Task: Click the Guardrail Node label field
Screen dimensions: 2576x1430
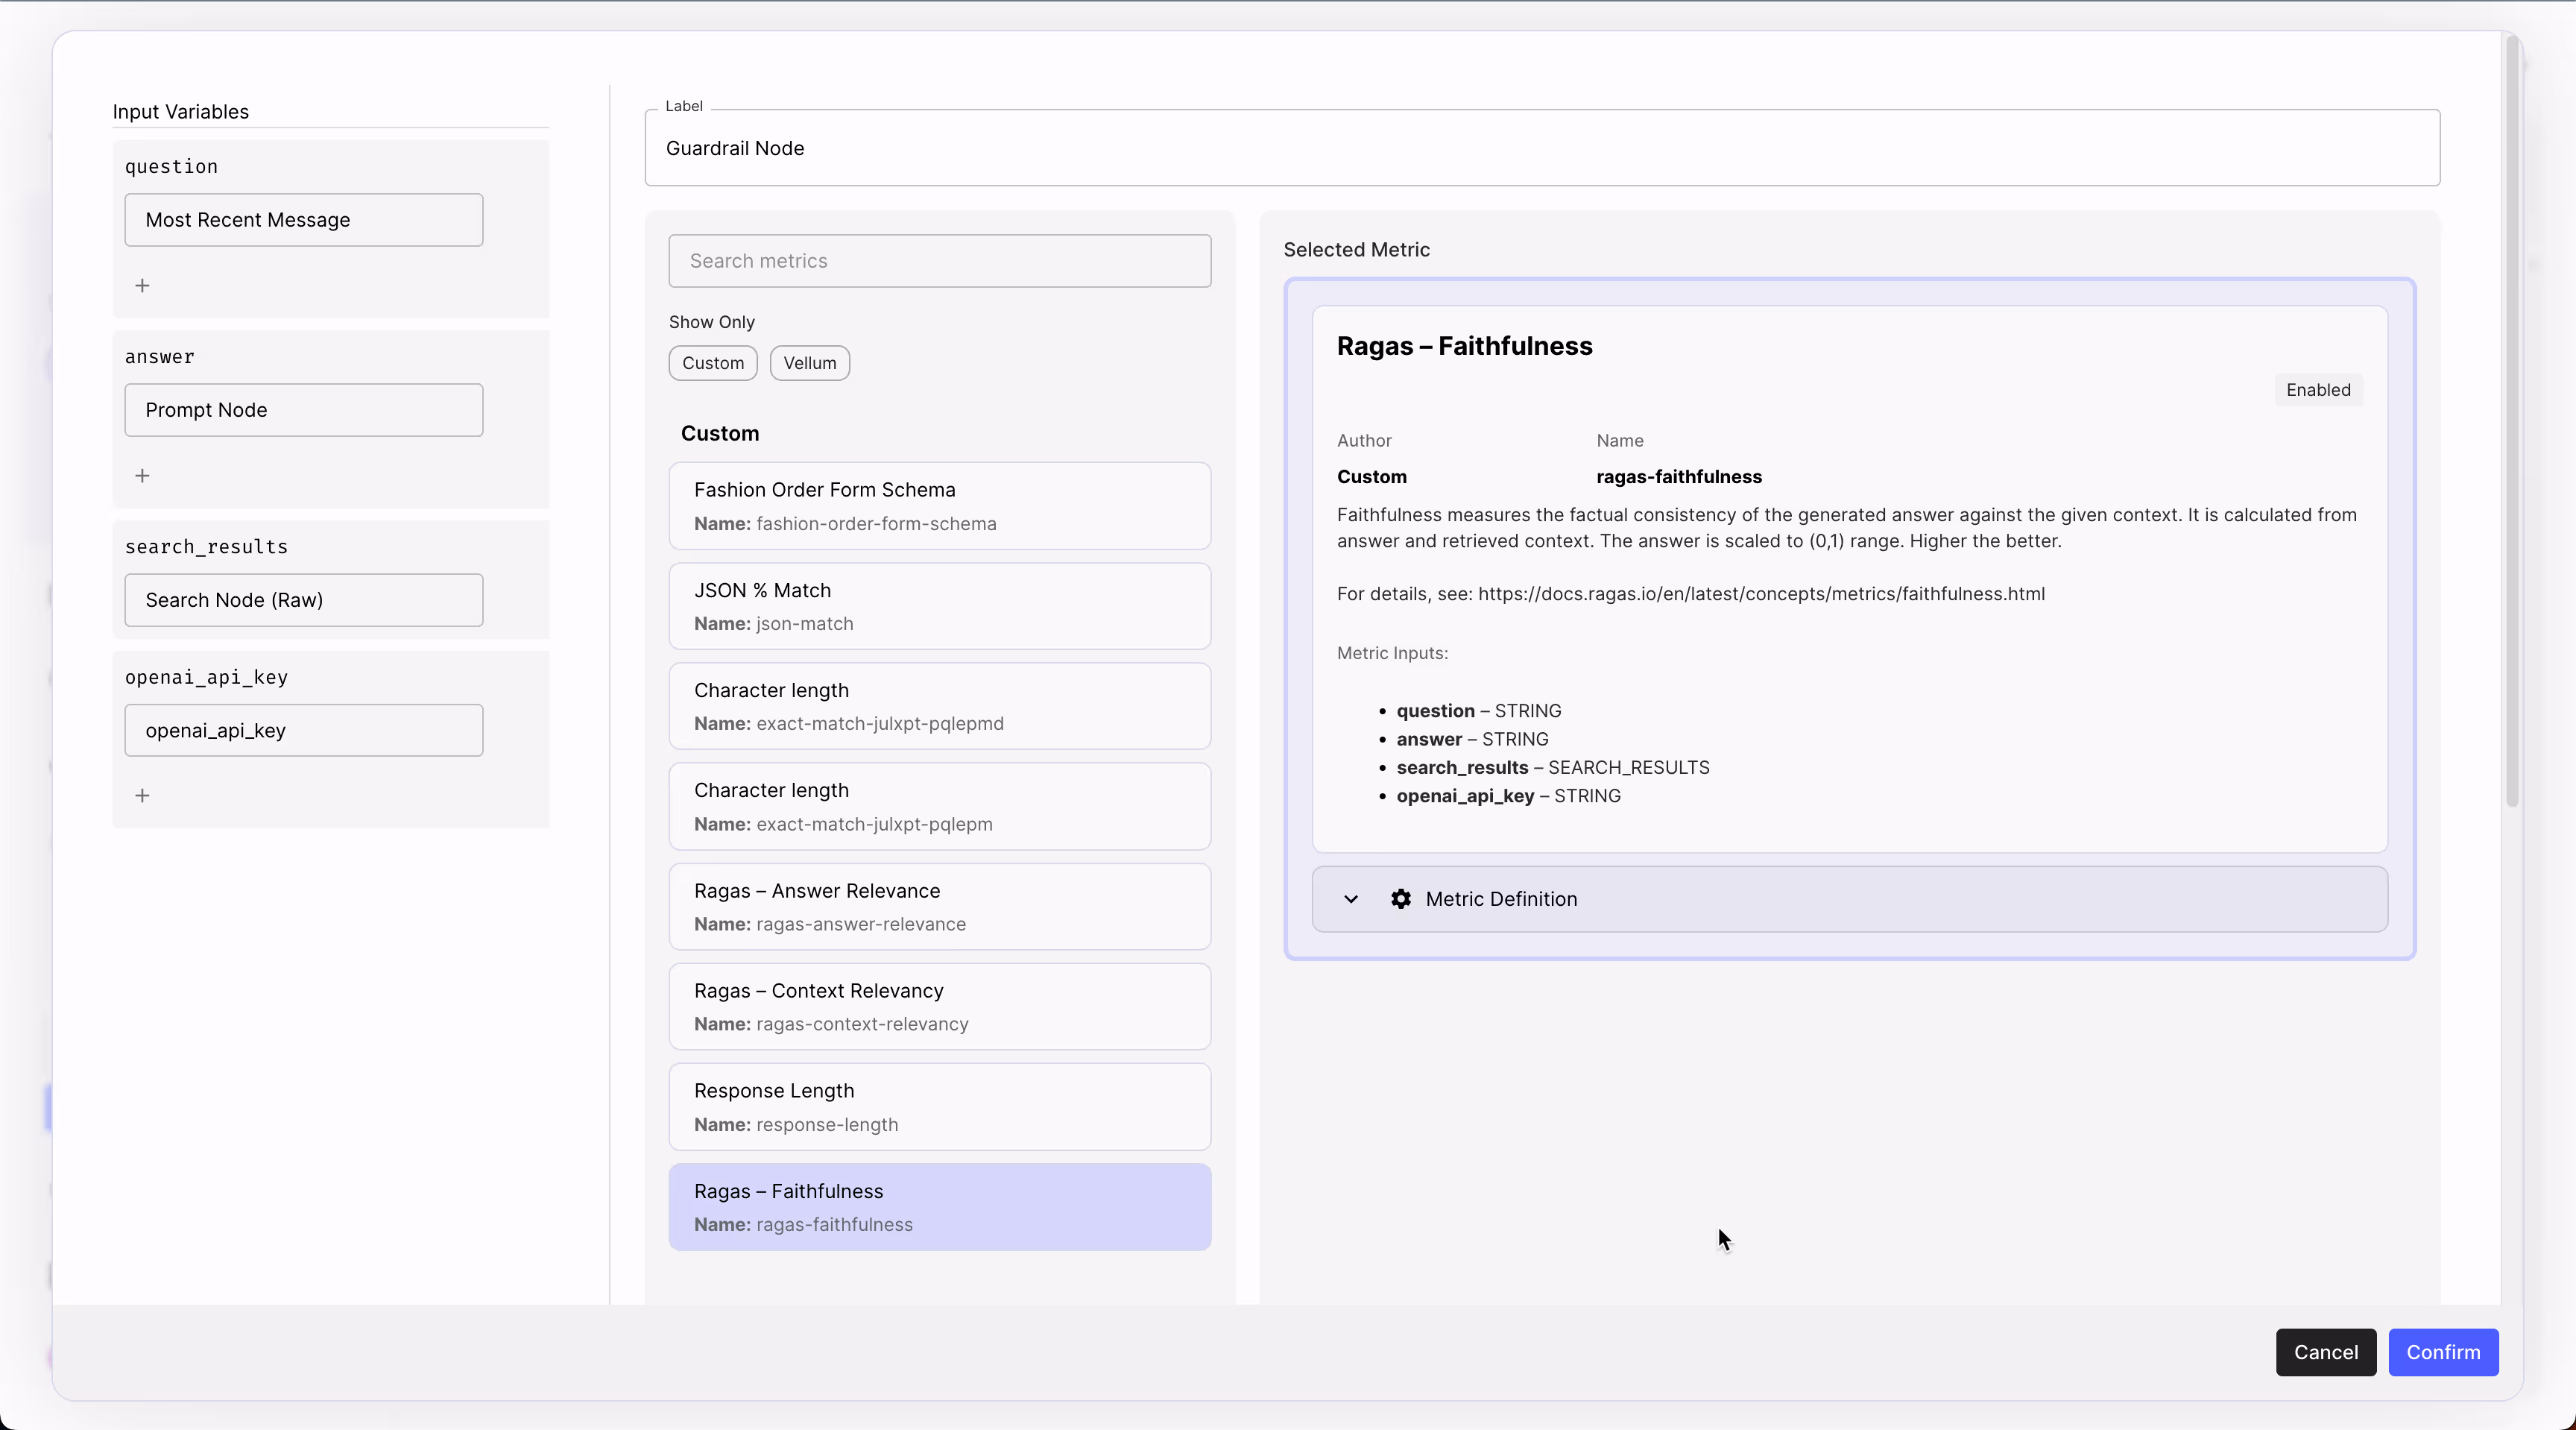Action: point(1541,148)
